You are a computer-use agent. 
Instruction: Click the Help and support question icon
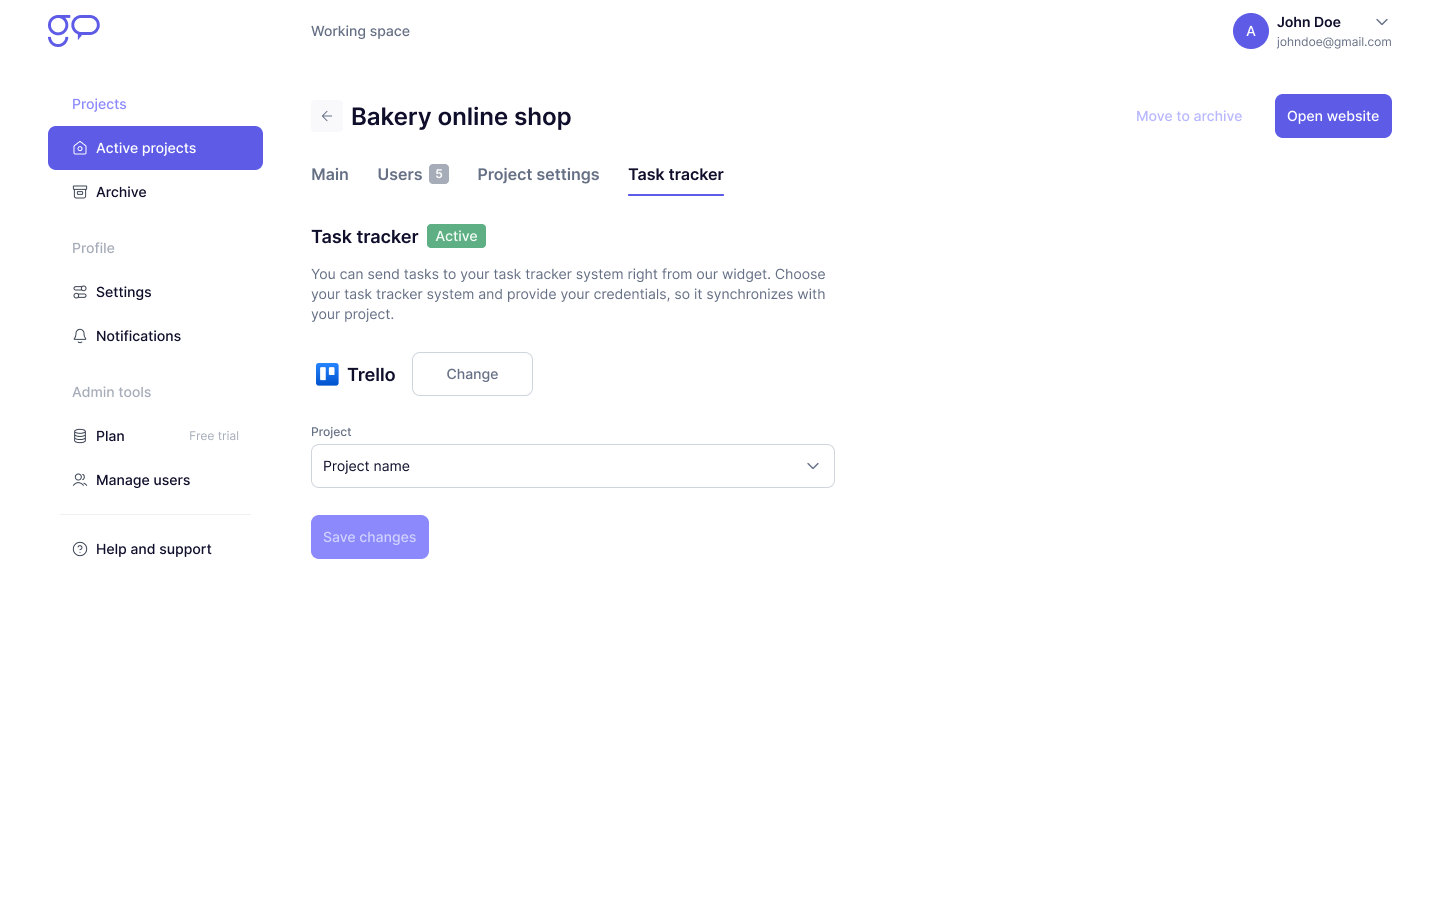pyautogui.click(x=80, y=549)
